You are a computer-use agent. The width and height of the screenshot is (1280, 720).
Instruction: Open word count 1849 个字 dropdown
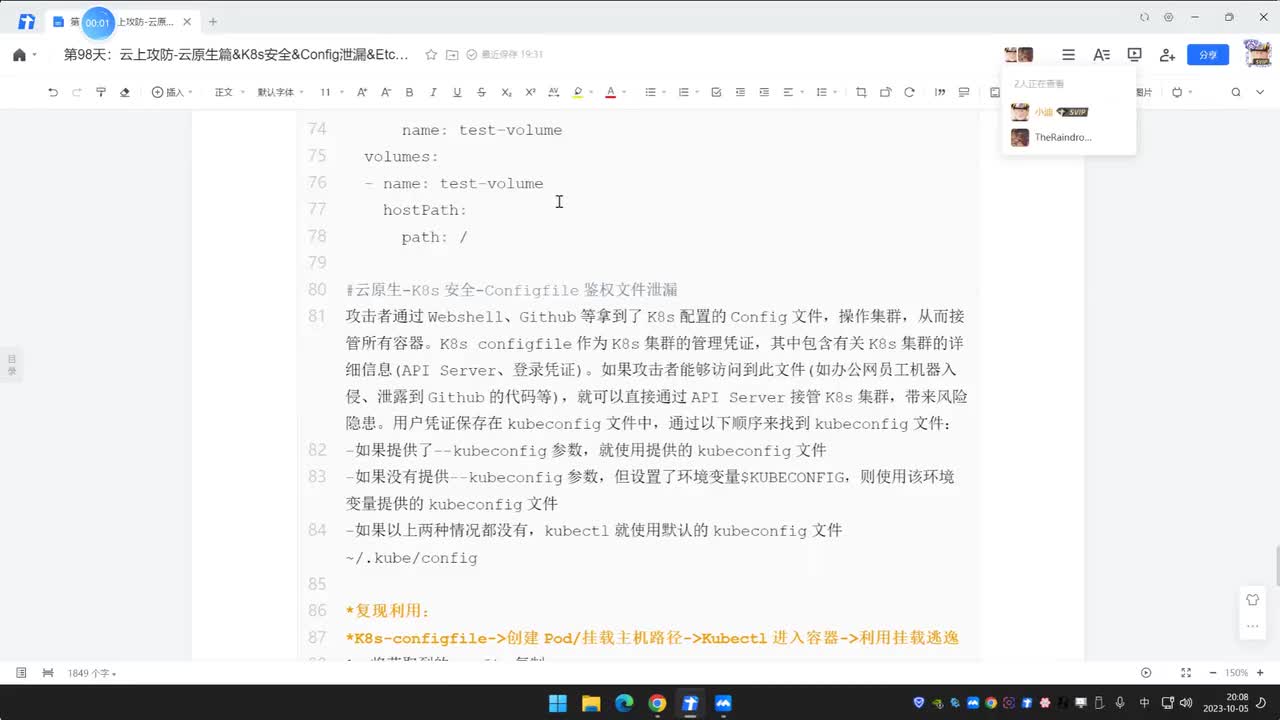(x=92, y=673)
